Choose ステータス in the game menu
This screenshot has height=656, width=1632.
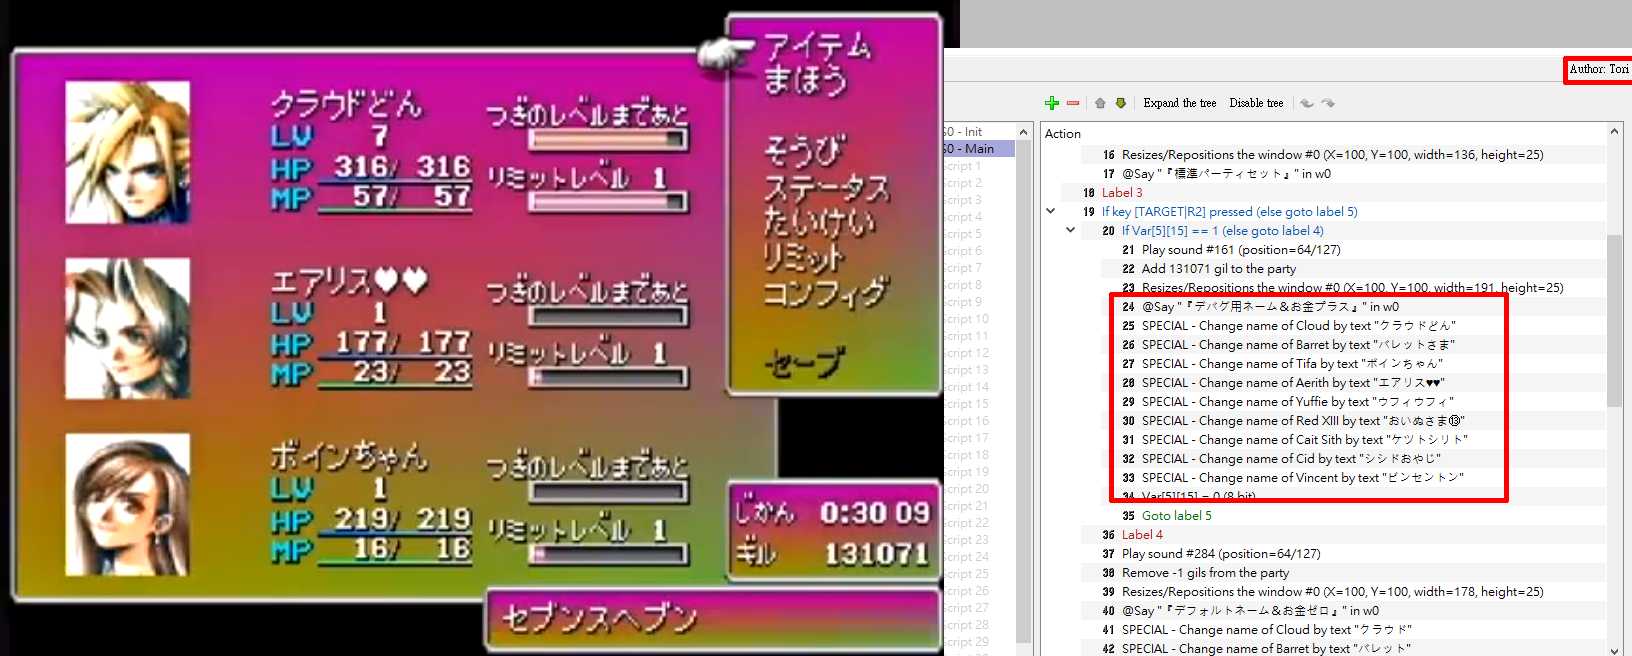[826, 187]
